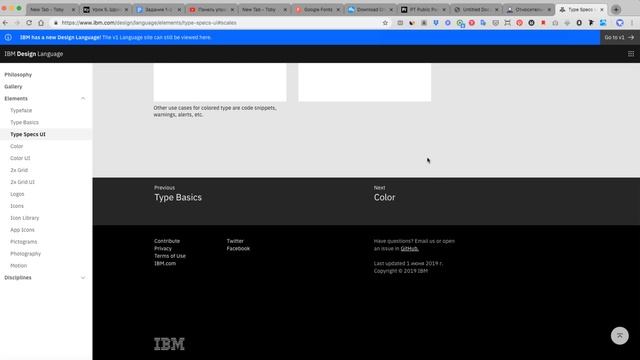Go to Previous page Type Basics

178,193
